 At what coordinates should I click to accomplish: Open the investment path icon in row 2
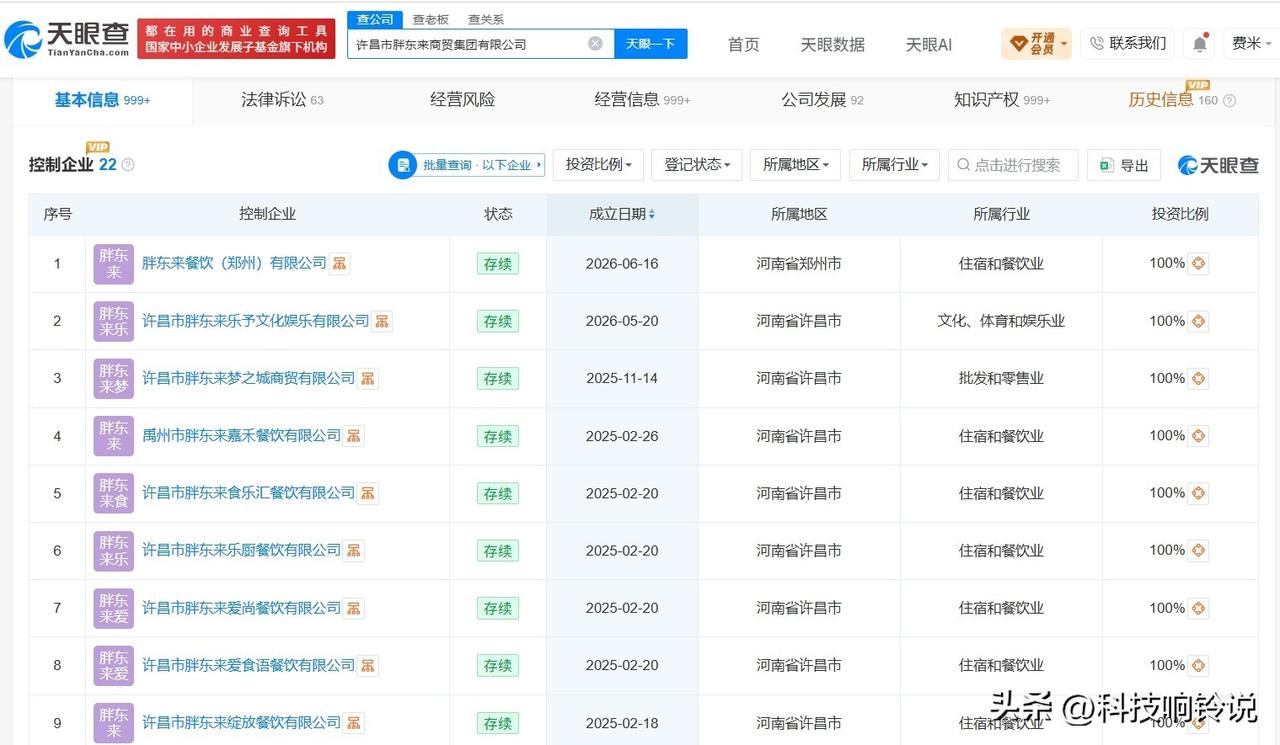(x=1198, y=321)
